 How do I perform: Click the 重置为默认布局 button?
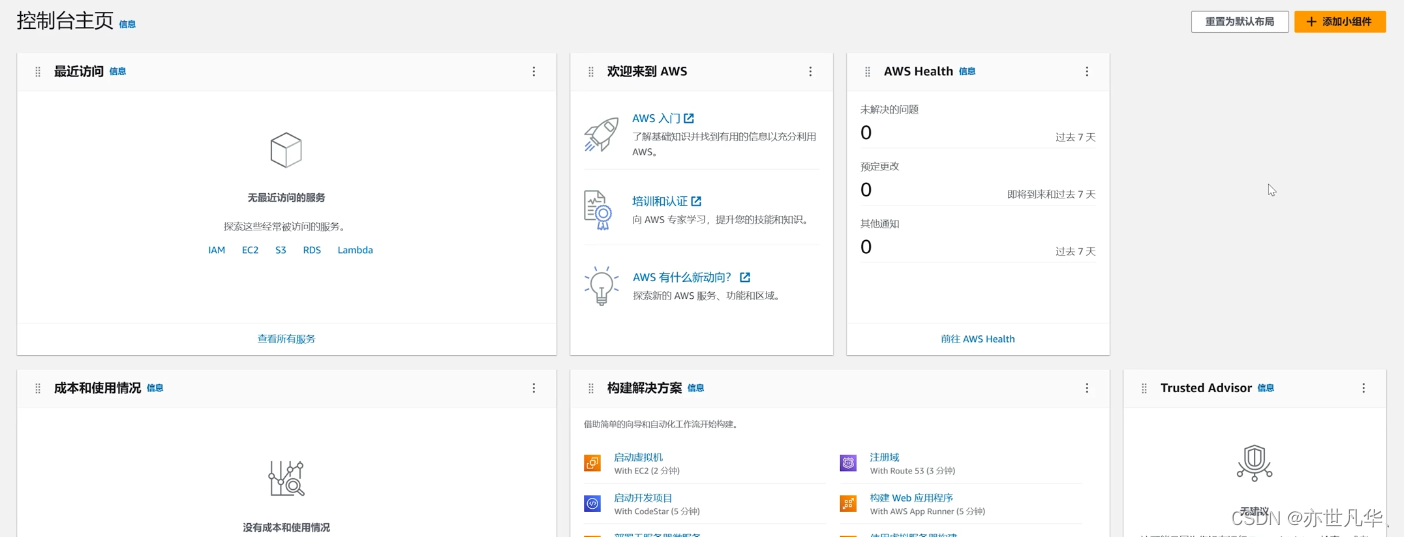[1239, 22]
